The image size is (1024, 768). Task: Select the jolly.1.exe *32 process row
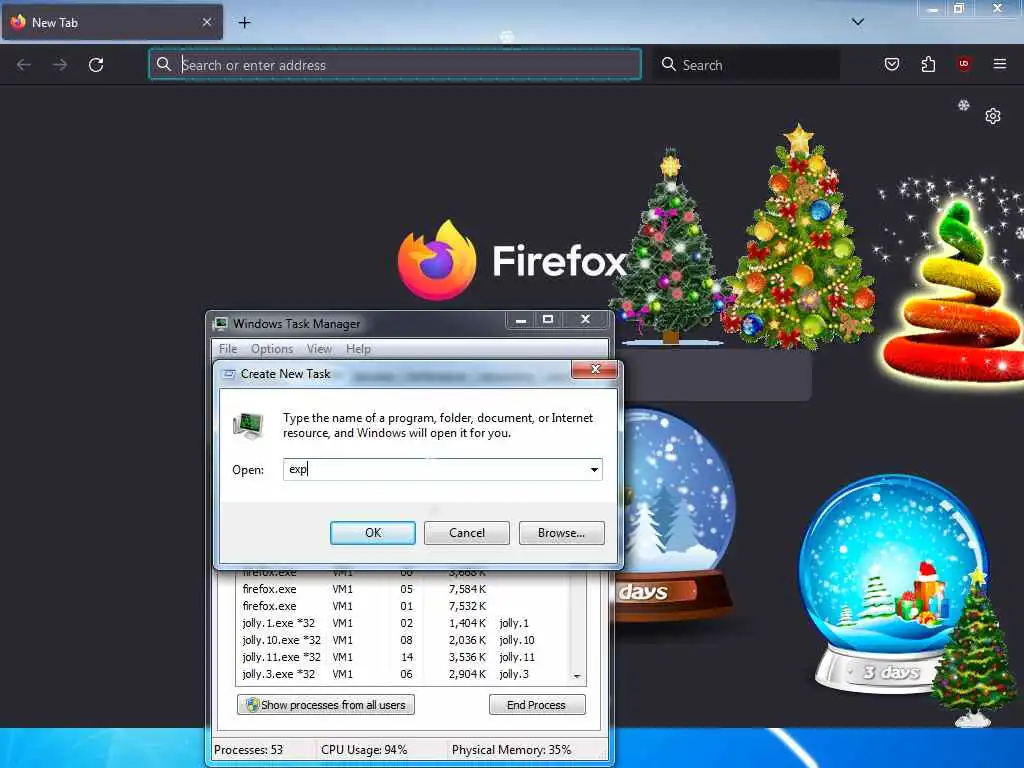pos(402,623)
